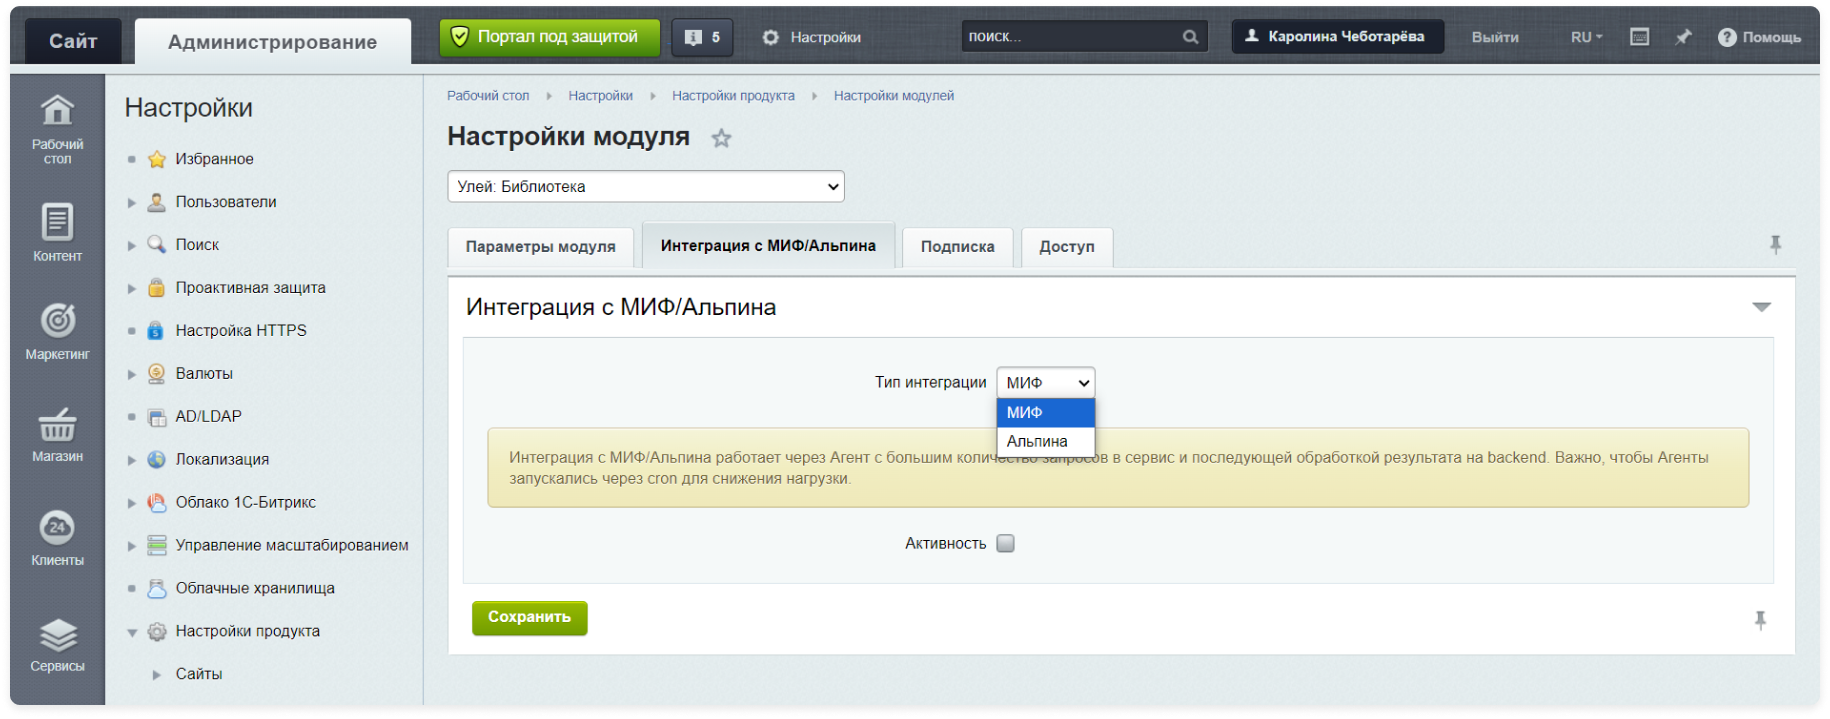1830x719 pixels.
Task: Open the Маркетинг sidebar section
Action: coord(57,332)
